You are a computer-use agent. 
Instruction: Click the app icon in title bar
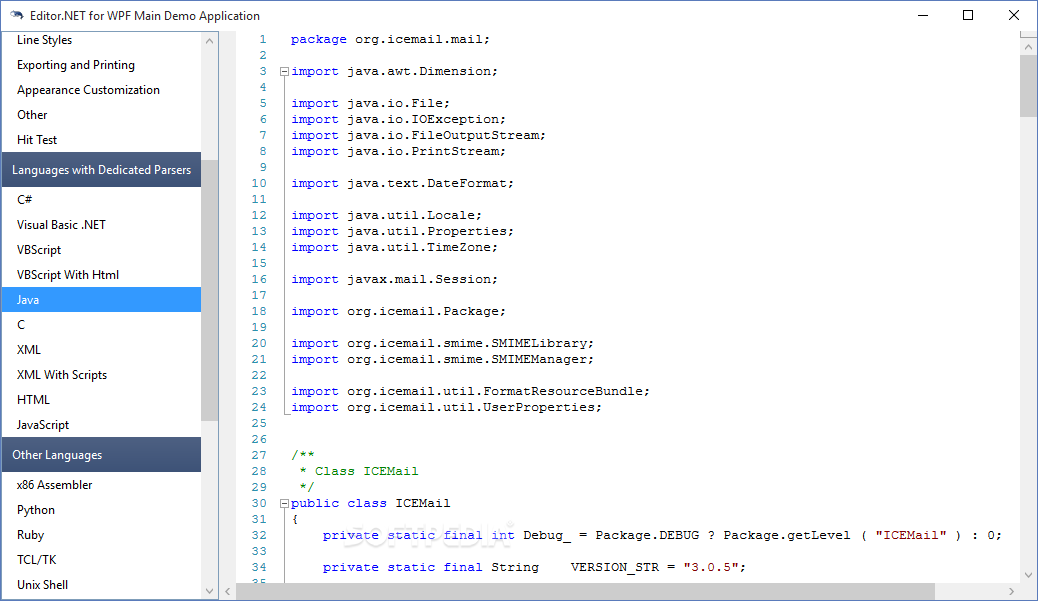coord(17,15)
